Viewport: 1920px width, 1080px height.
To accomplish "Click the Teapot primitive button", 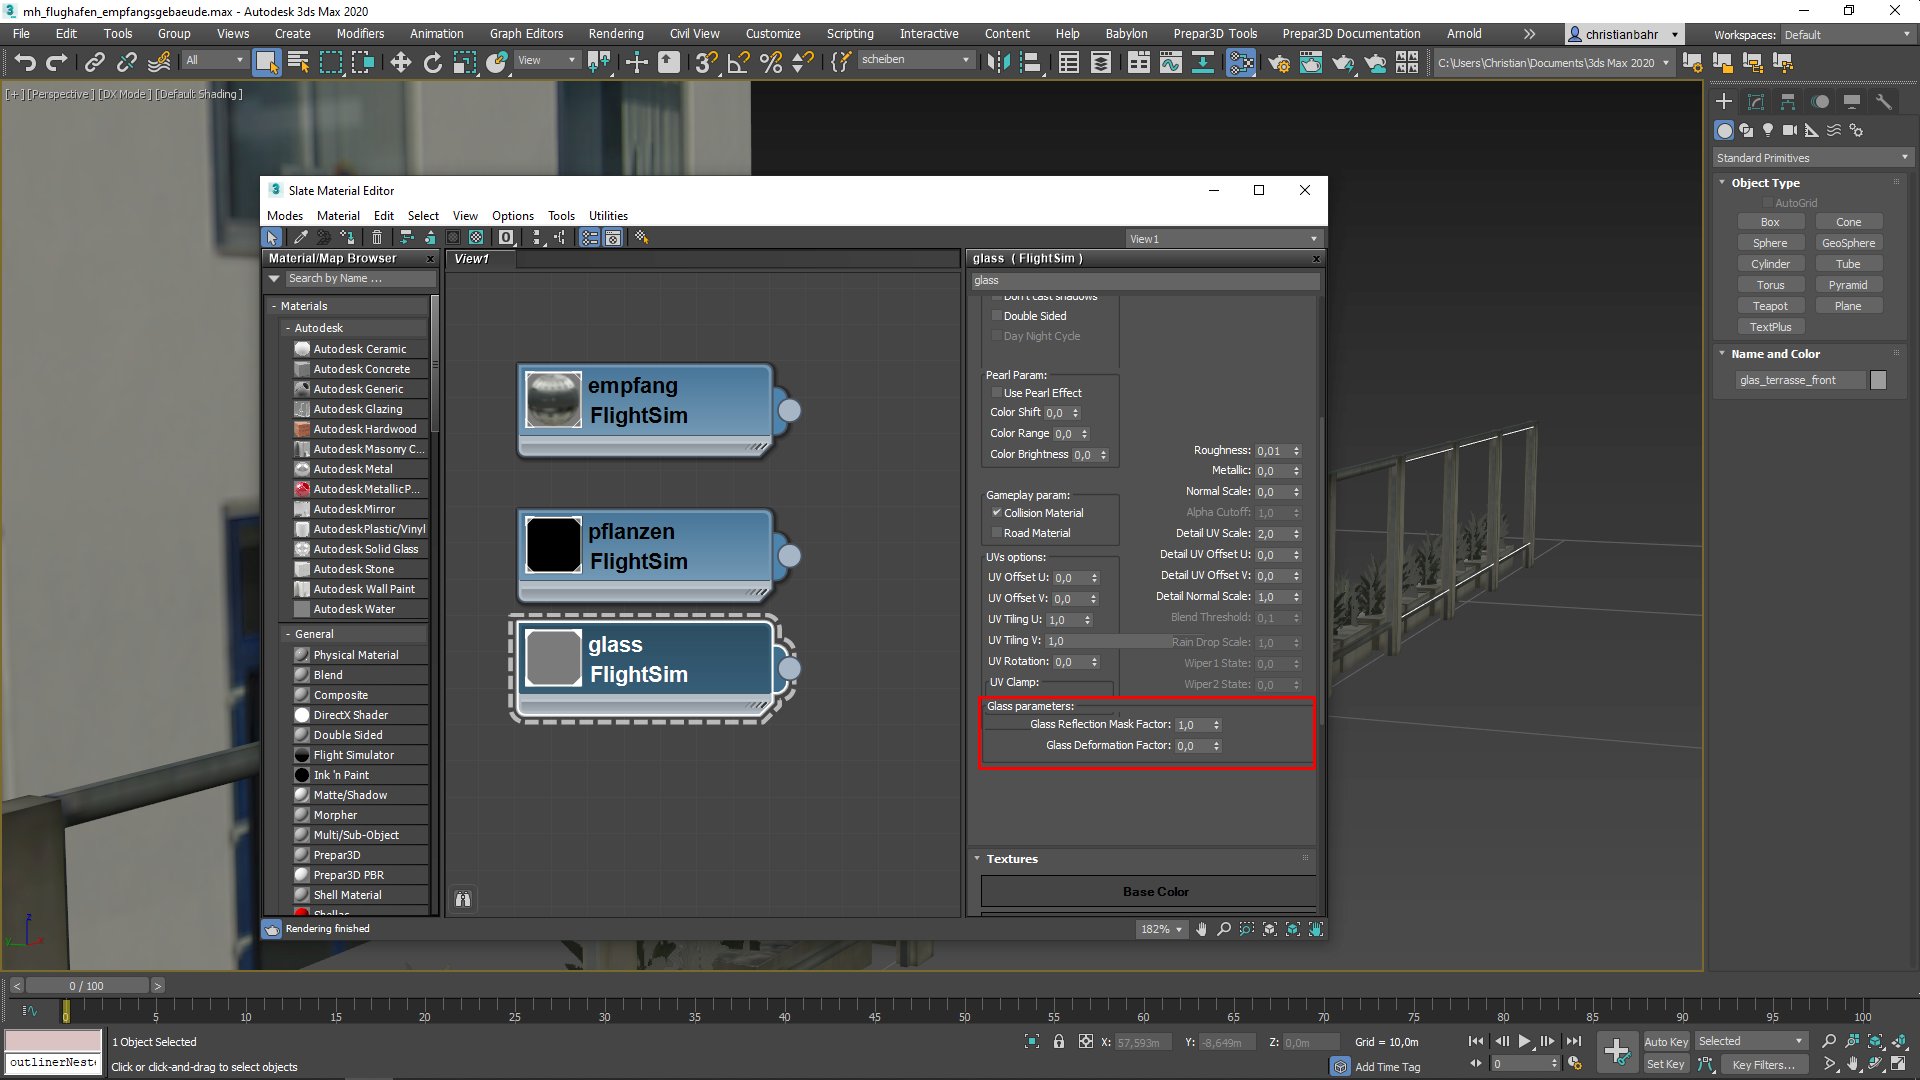I will tap(1769, 306).
